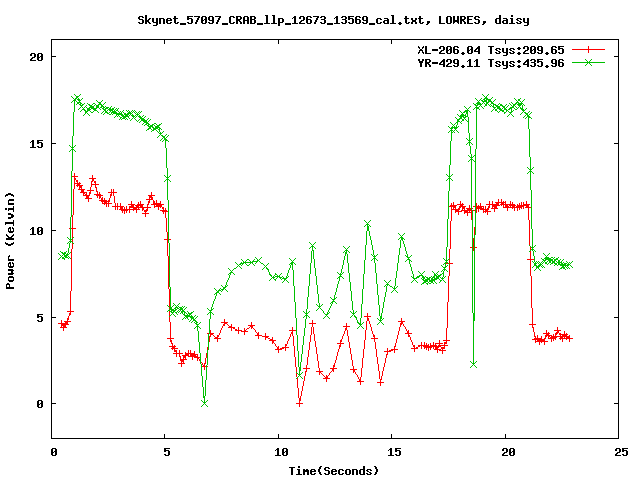Click x-axis tick label 25
The height and width of the screenshot is (480, 640).
tap(621, 452)
